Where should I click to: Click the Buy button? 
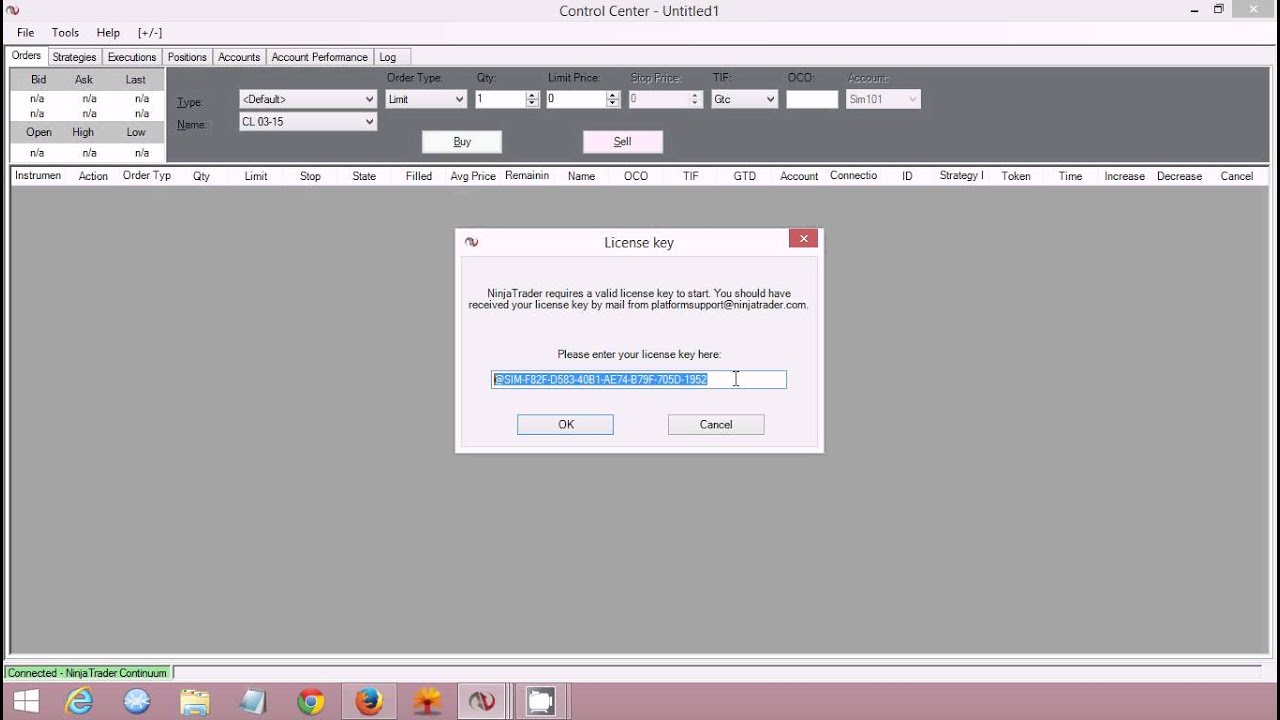click(x=462, y=142)
